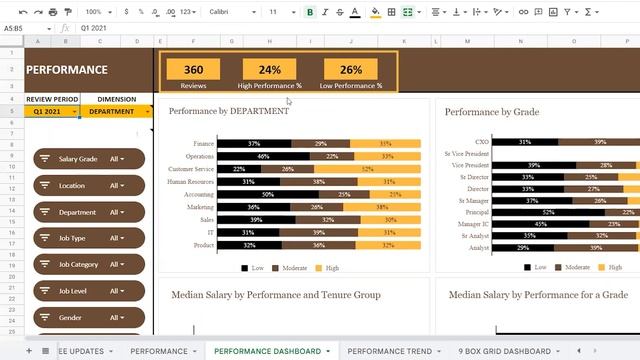Open the Job Level slicer
Screen dimensions: 640x360
[89, 291]
